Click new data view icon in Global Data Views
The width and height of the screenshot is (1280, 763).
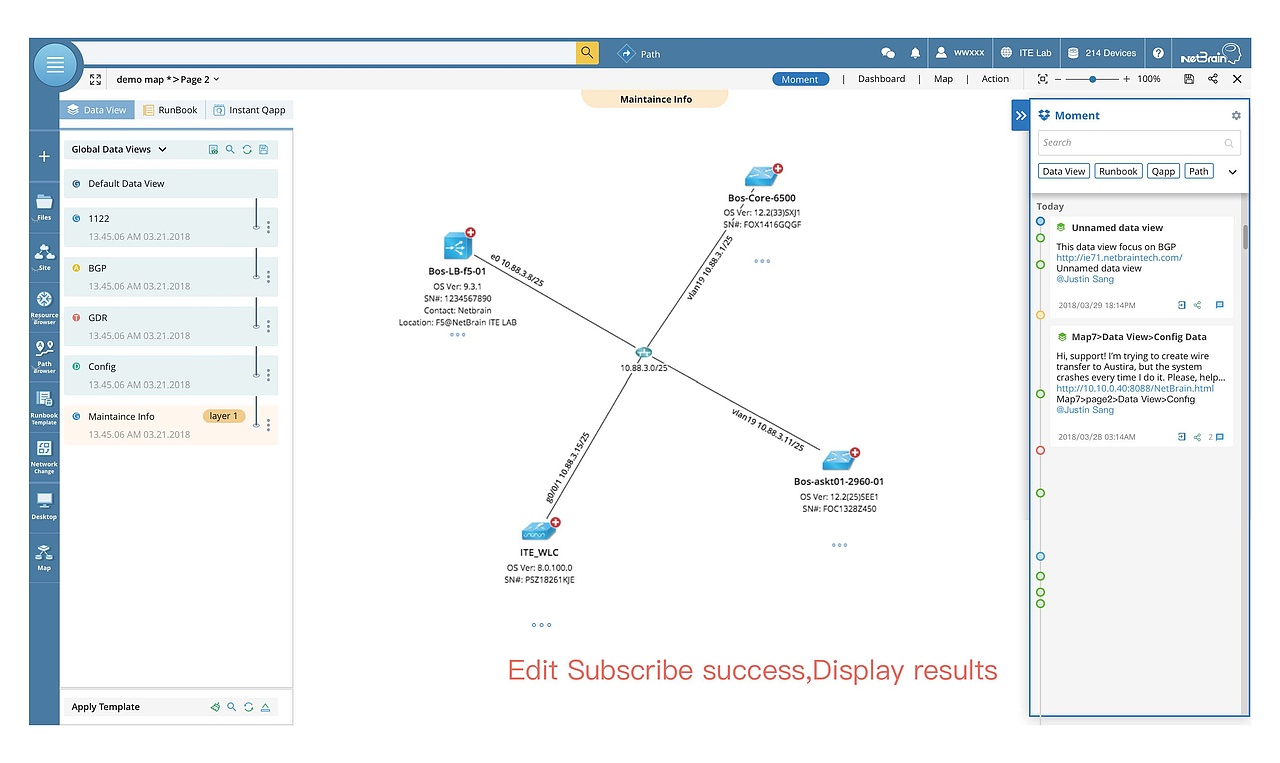point(213,150)
